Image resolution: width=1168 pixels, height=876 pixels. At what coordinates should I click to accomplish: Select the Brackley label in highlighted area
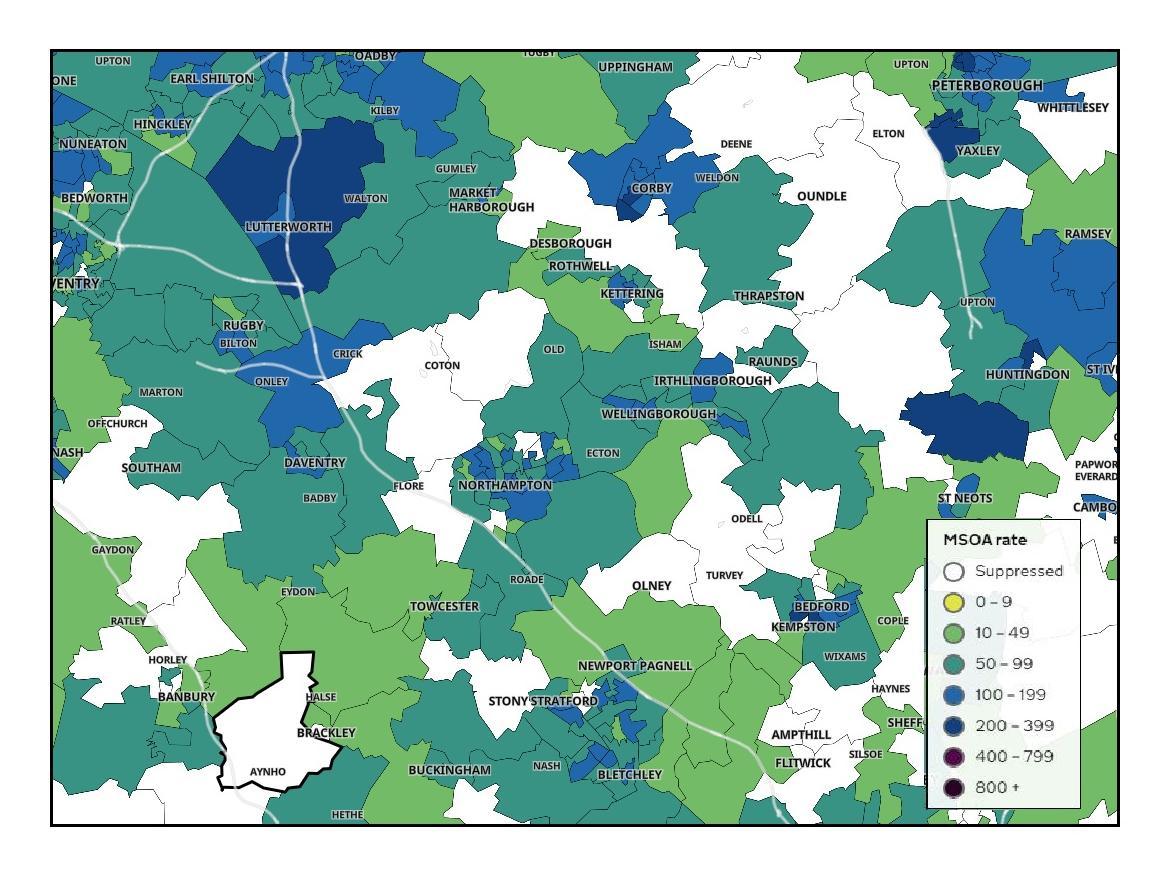tap(326, 732)
